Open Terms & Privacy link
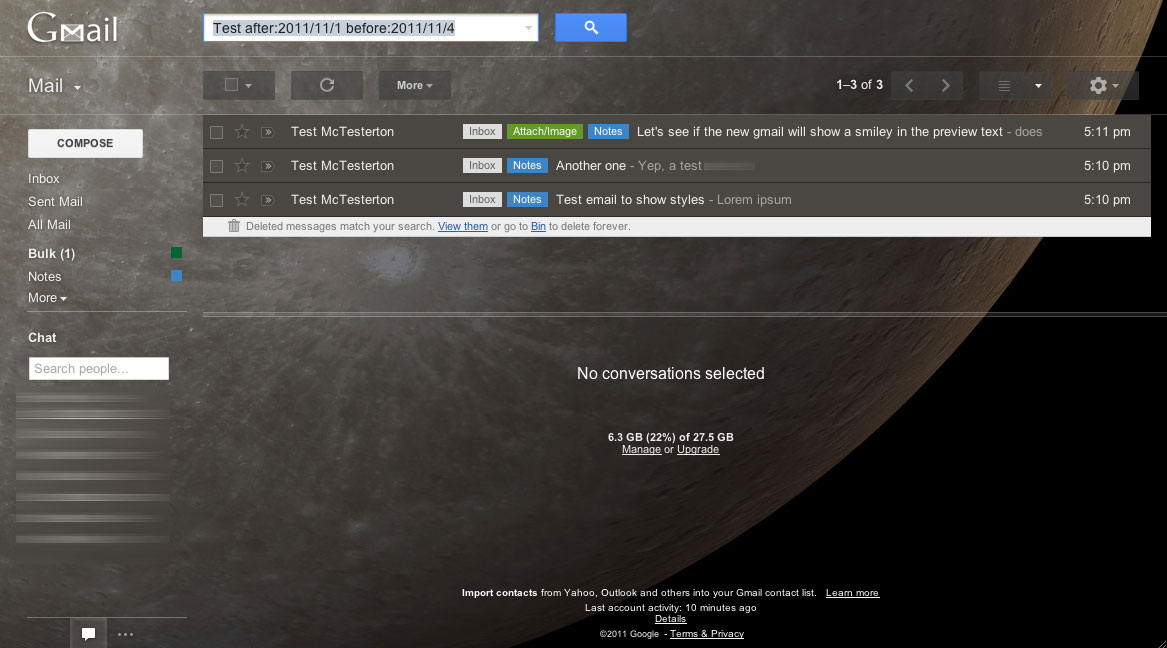The width and height of the screenshot is (1167, 648). tap(707, 634)
